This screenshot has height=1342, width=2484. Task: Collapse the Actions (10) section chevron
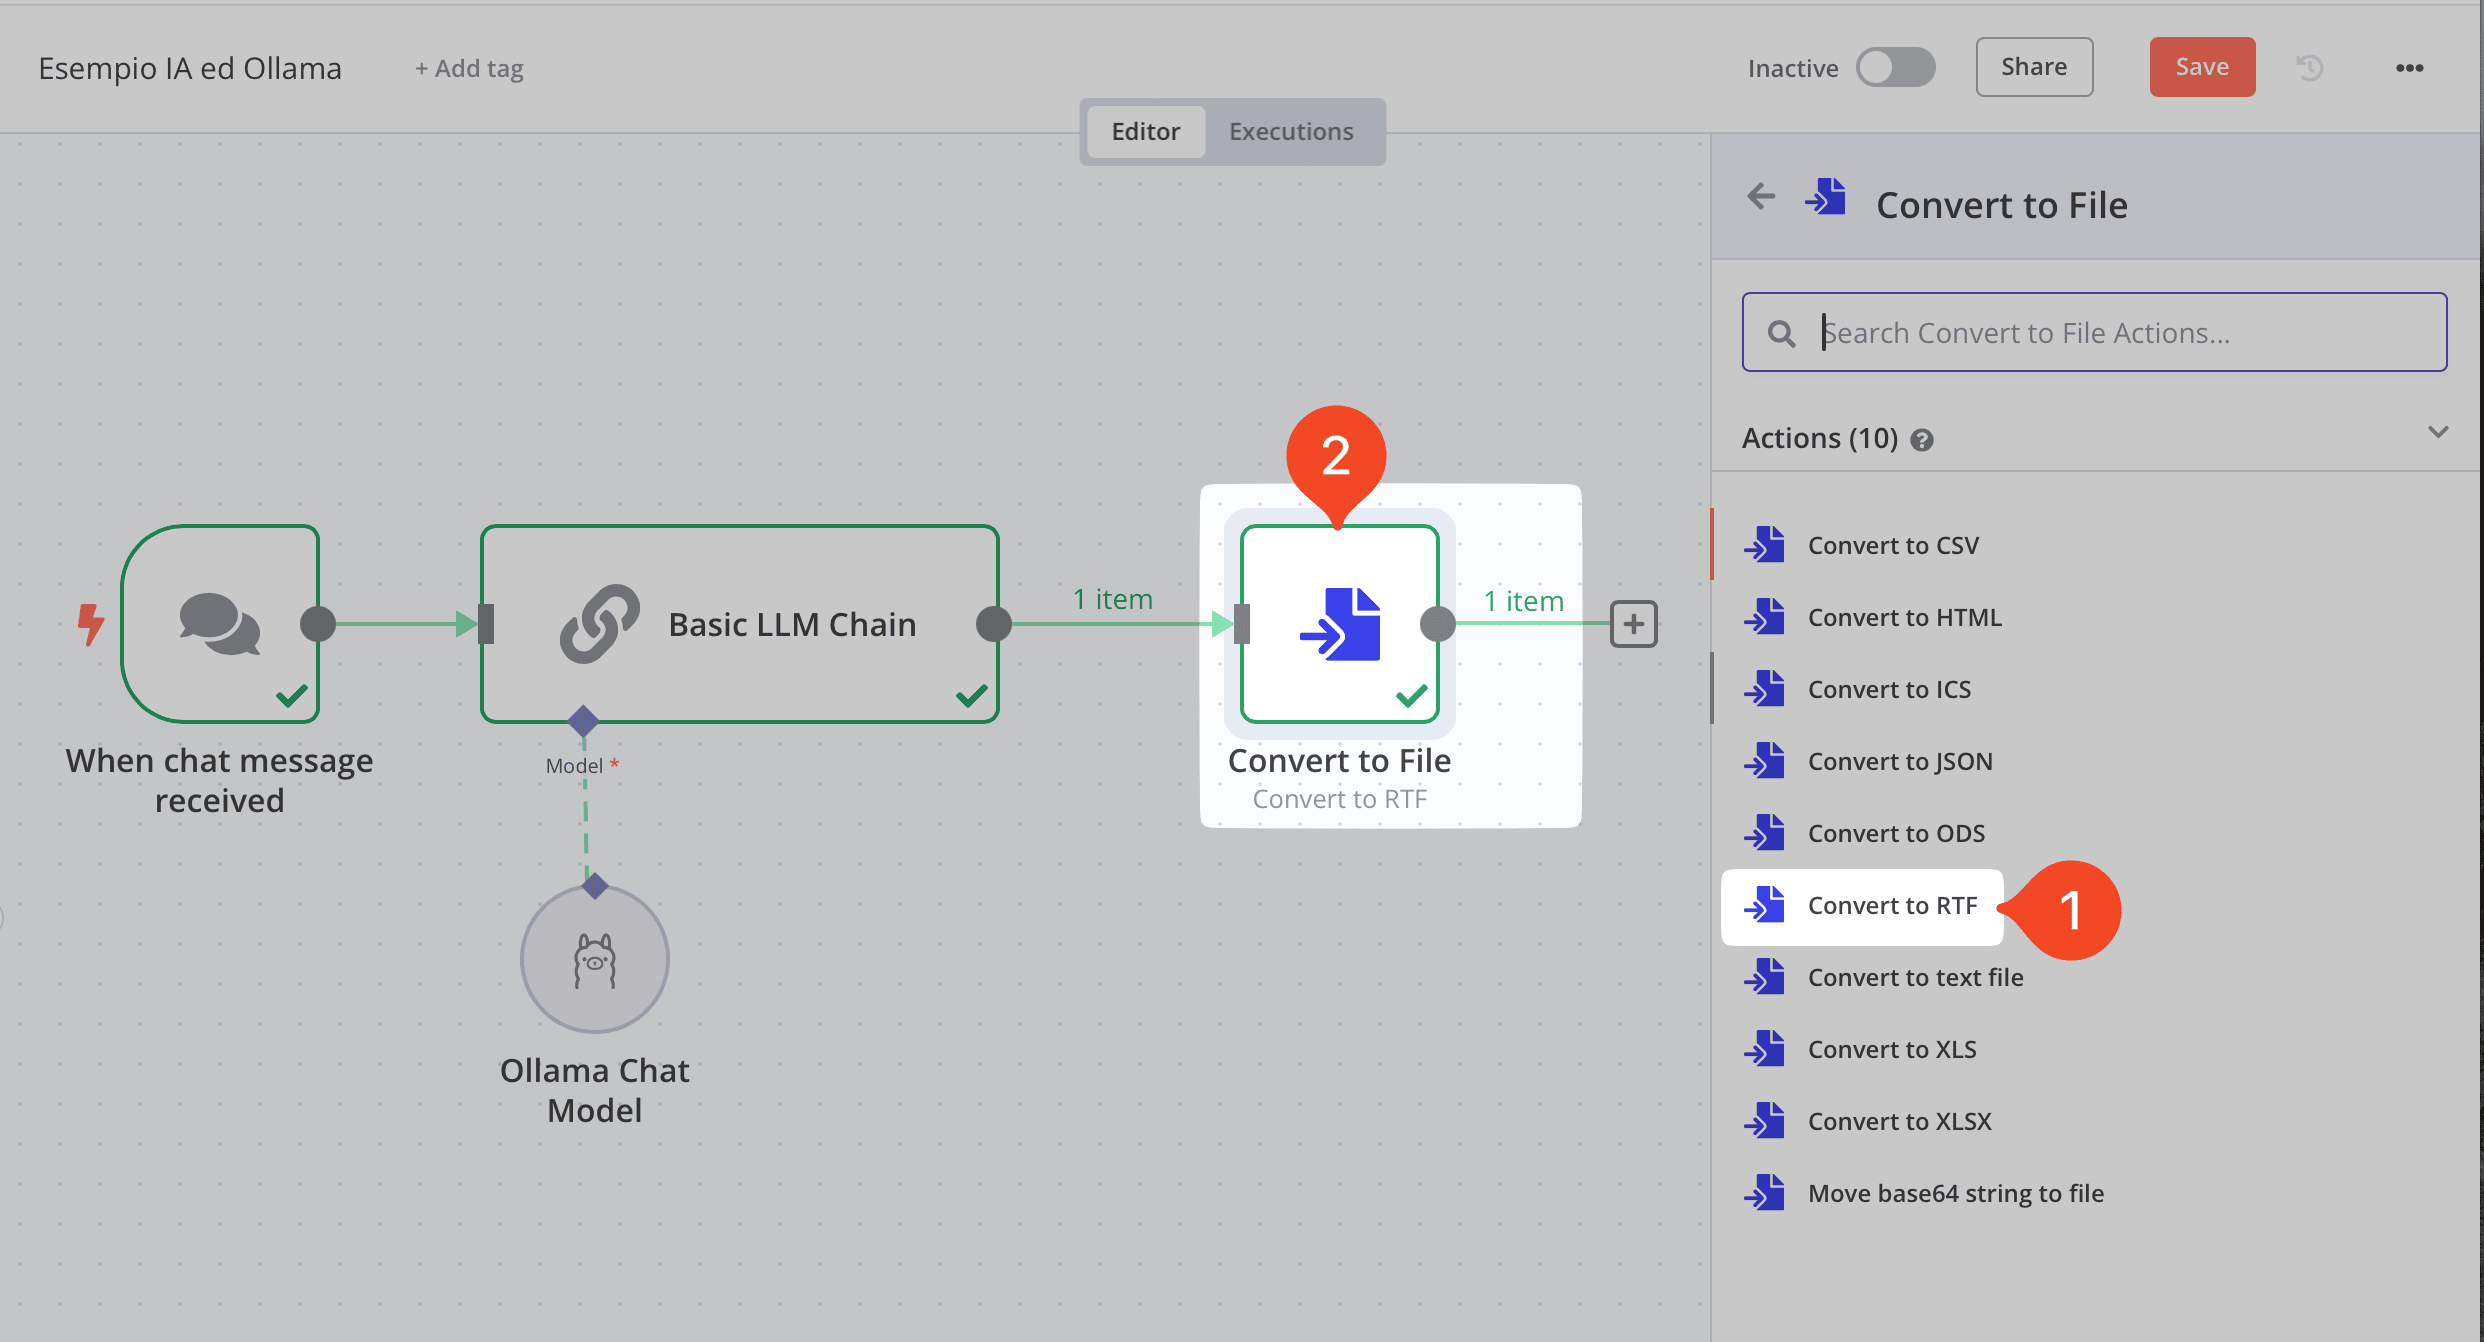(x=2438, y=433)
